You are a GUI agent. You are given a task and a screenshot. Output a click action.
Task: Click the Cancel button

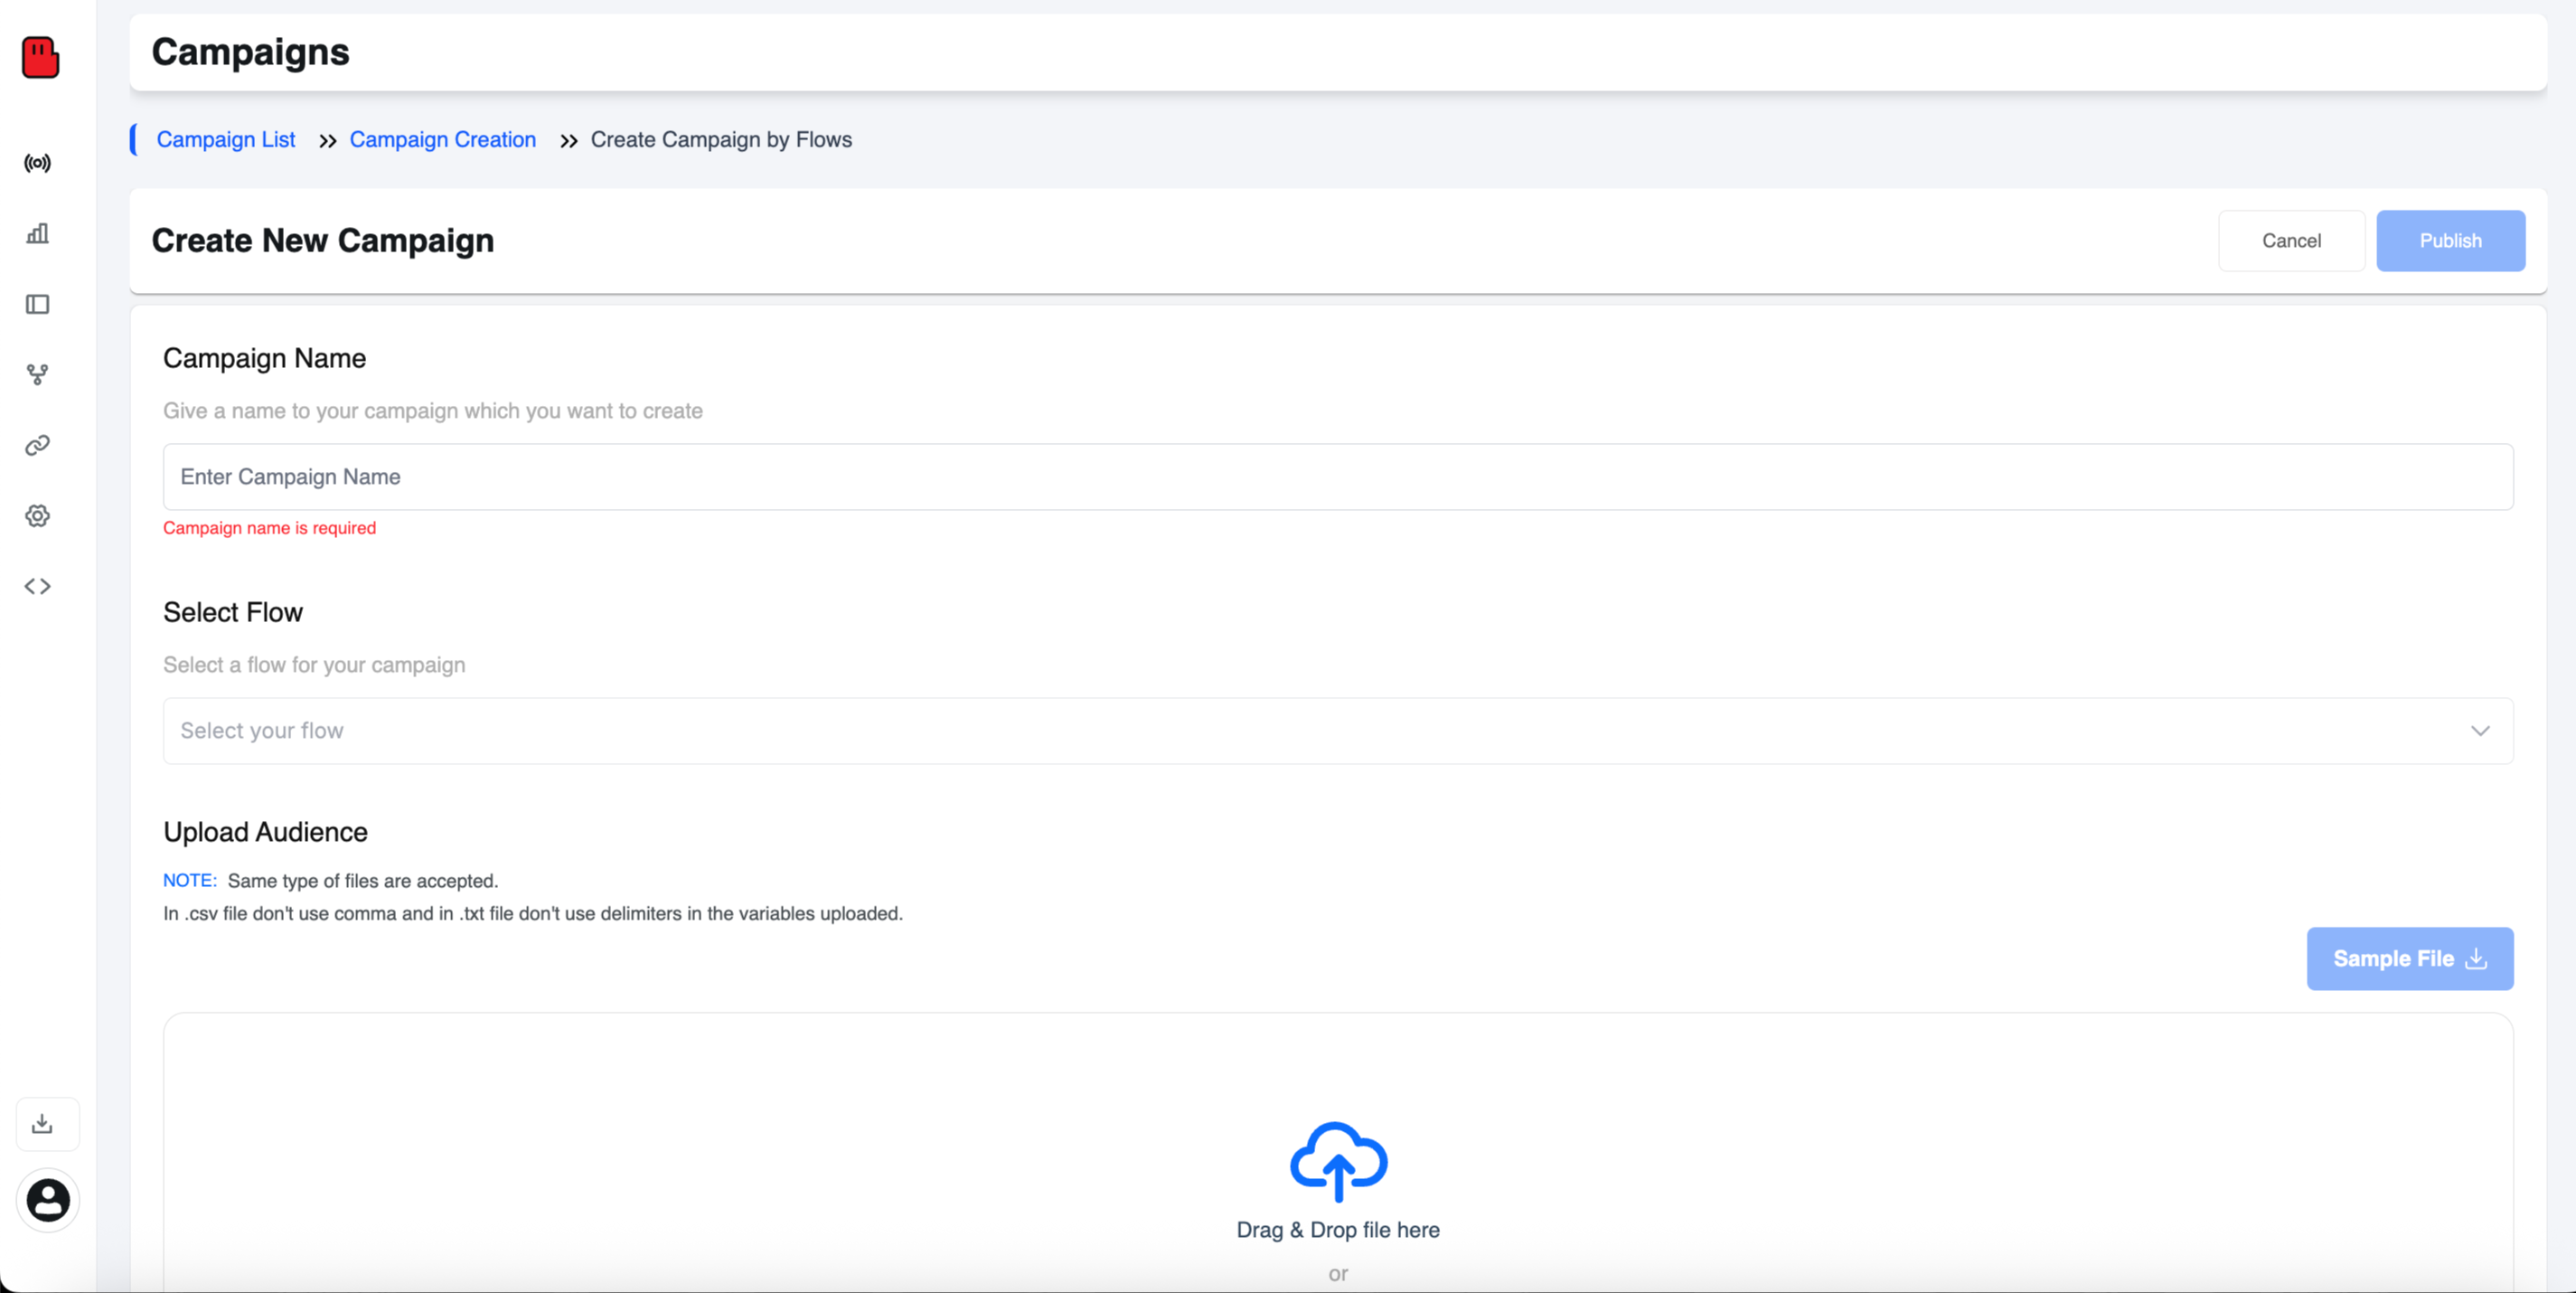2291,241
